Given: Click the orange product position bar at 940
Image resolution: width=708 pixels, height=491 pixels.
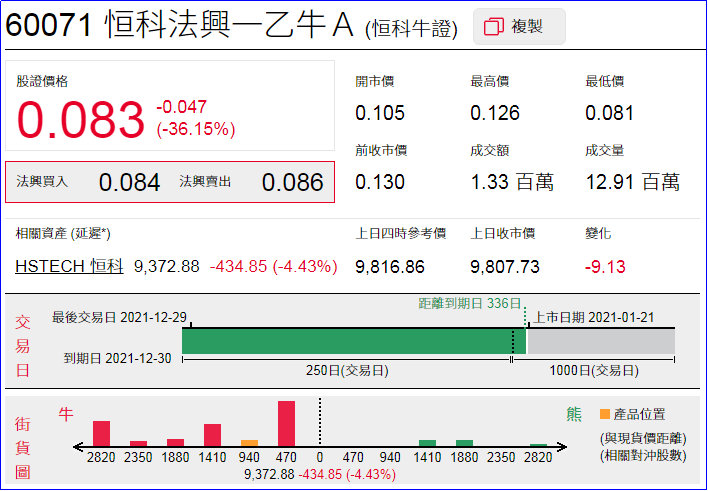Looking at the screenshot, I should [x=249, y=443].
